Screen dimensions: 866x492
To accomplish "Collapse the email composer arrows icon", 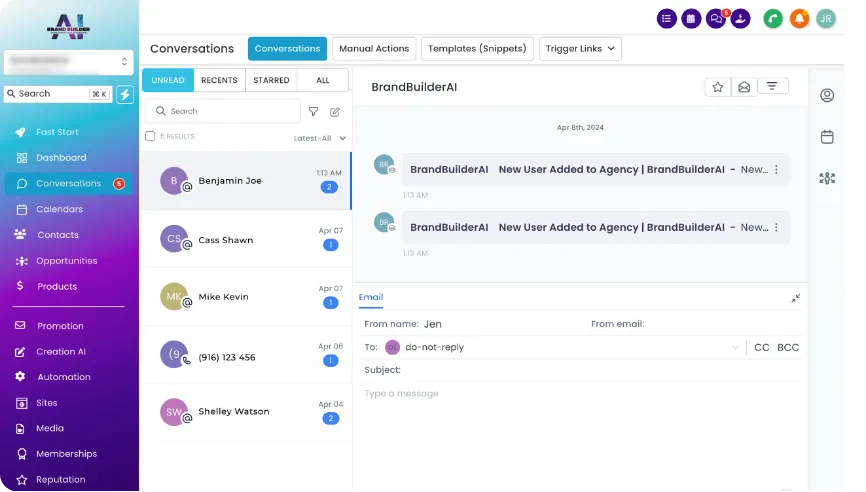I will click(x=795, y=298).
